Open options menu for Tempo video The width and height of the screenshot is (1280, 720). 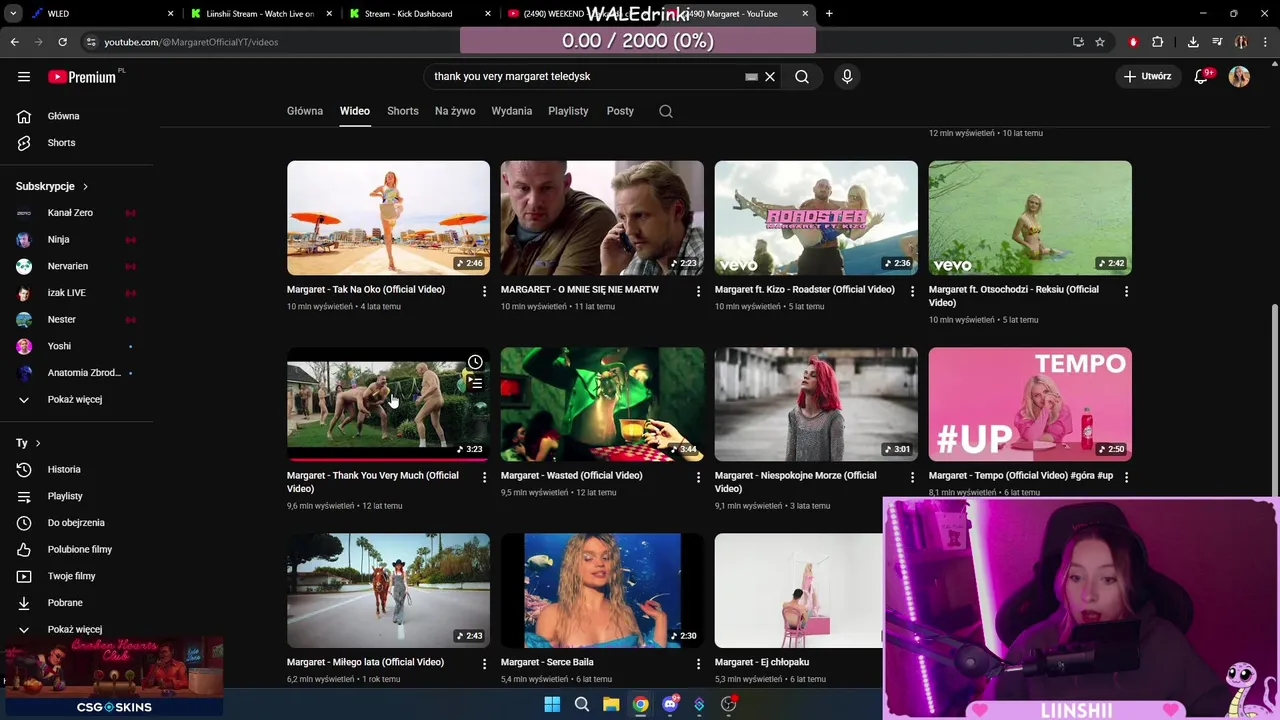(1126, 477)
